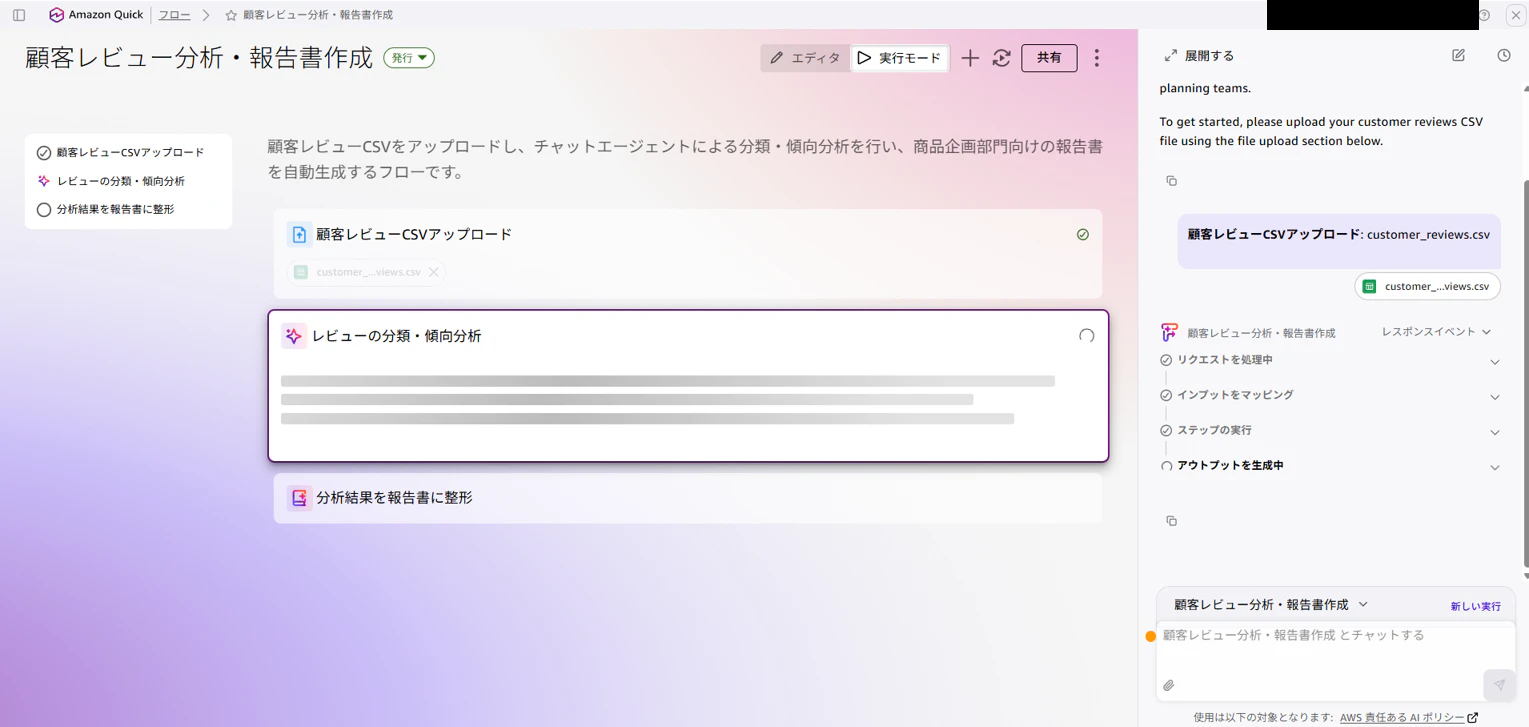The height and width of the screenshot is (727, 1529).
Task: Click the upload icon on 顧客レビューCSVアップロード card
Action: [x=299, y=235]
